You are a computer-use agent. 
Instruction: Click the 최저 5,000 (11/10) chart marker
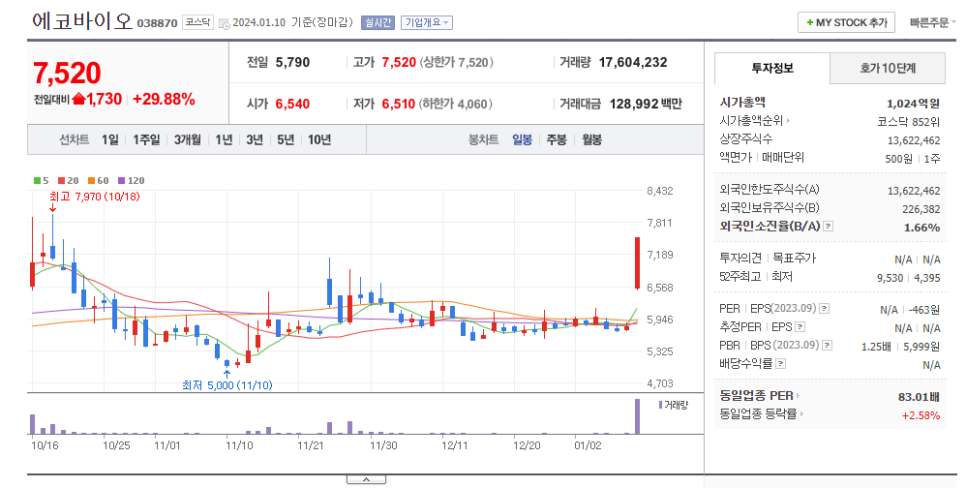pos(227,386)
